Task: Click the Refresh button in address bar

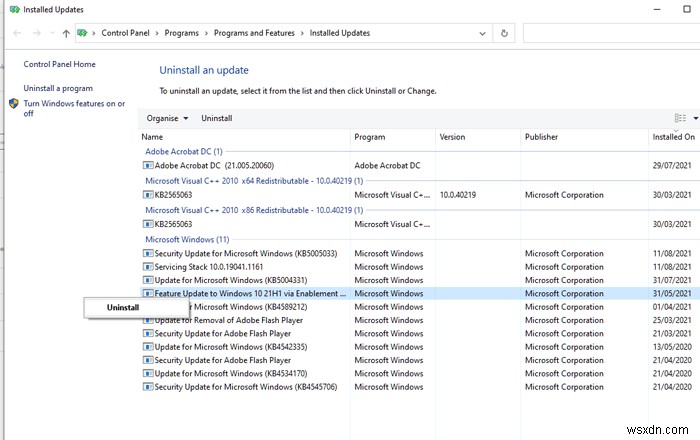Action: point(504,33)
